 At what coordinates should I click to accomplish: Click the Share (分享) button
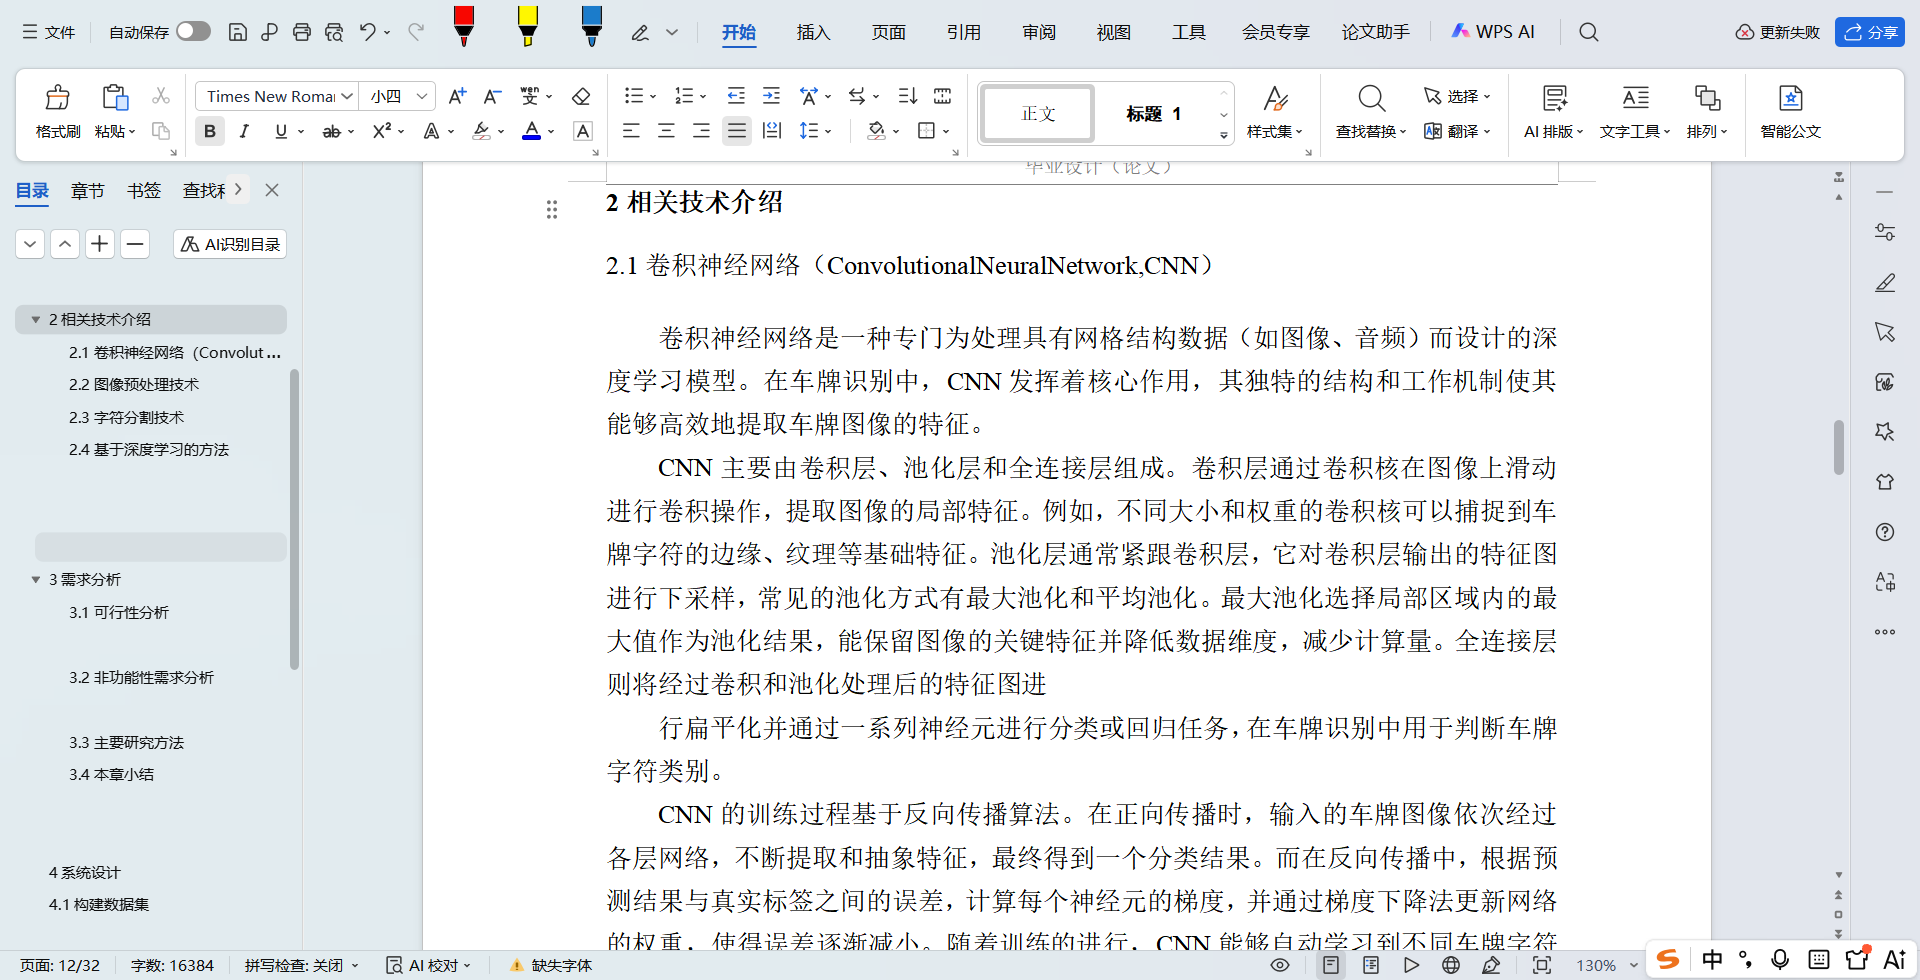click(1870, 32)
